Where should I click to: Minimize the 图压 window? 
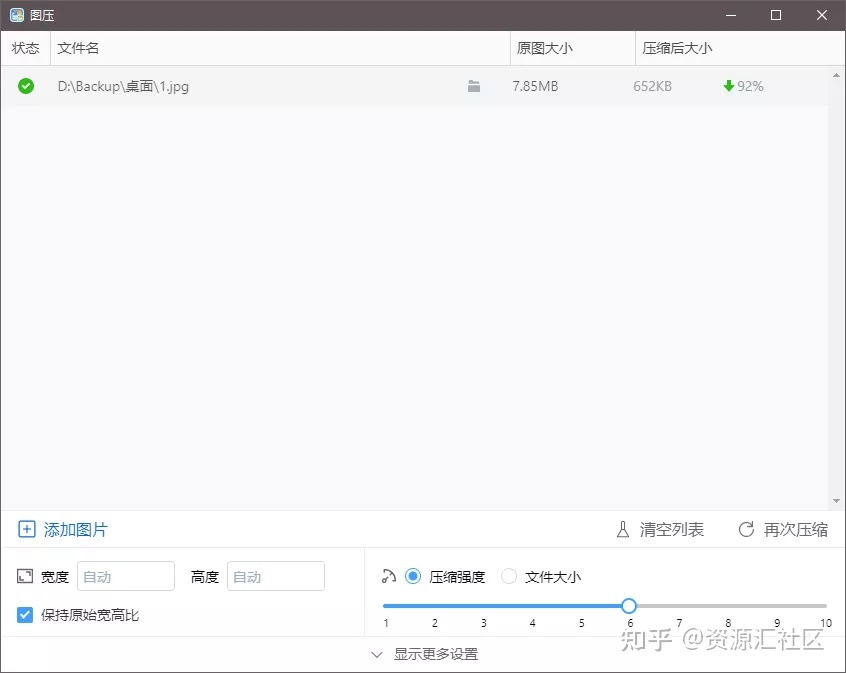pos(731,15)
